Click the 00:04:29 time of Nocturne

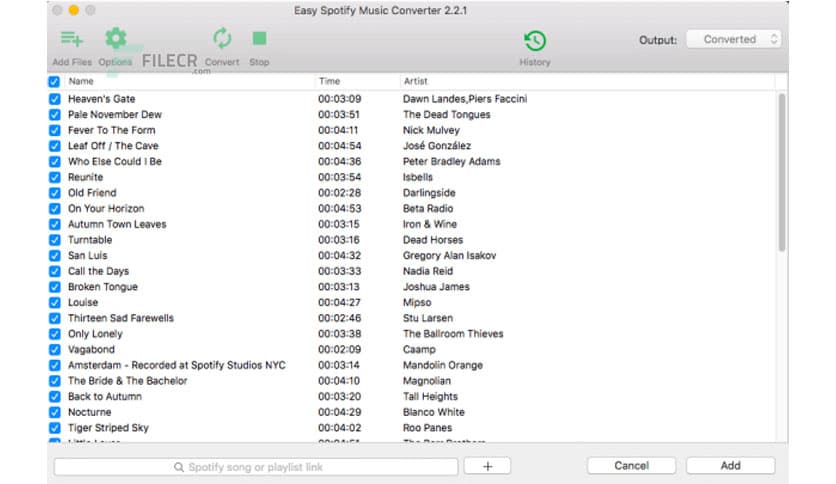click(x=340, y=412)
